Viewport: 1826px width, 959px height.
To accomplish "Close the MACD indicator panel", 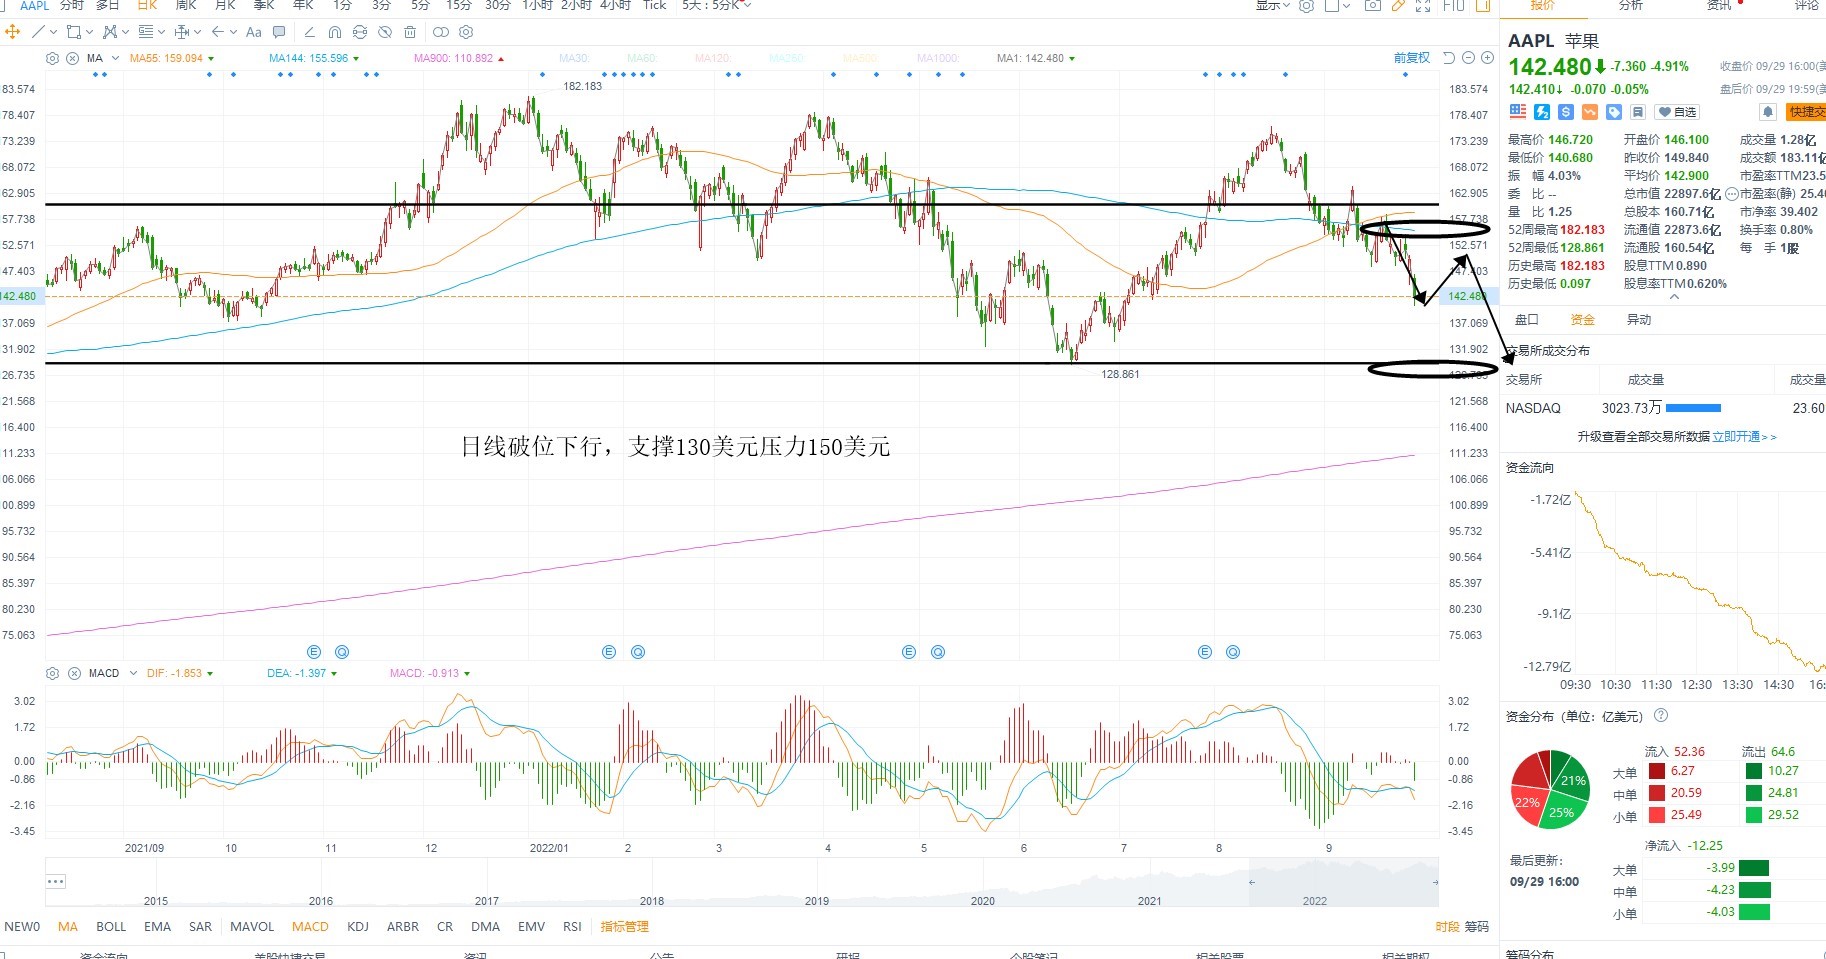I will point(74,673).
